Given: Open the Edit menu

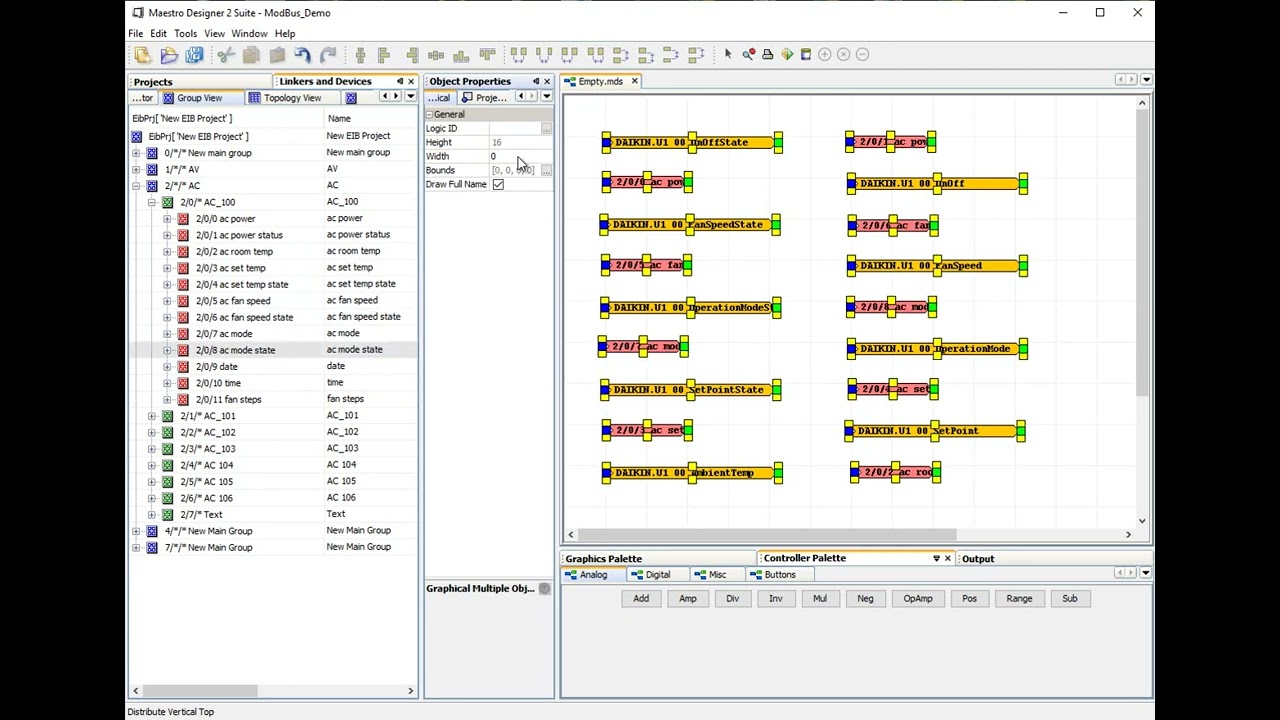Looking at the screenshot, I should 158,33.
